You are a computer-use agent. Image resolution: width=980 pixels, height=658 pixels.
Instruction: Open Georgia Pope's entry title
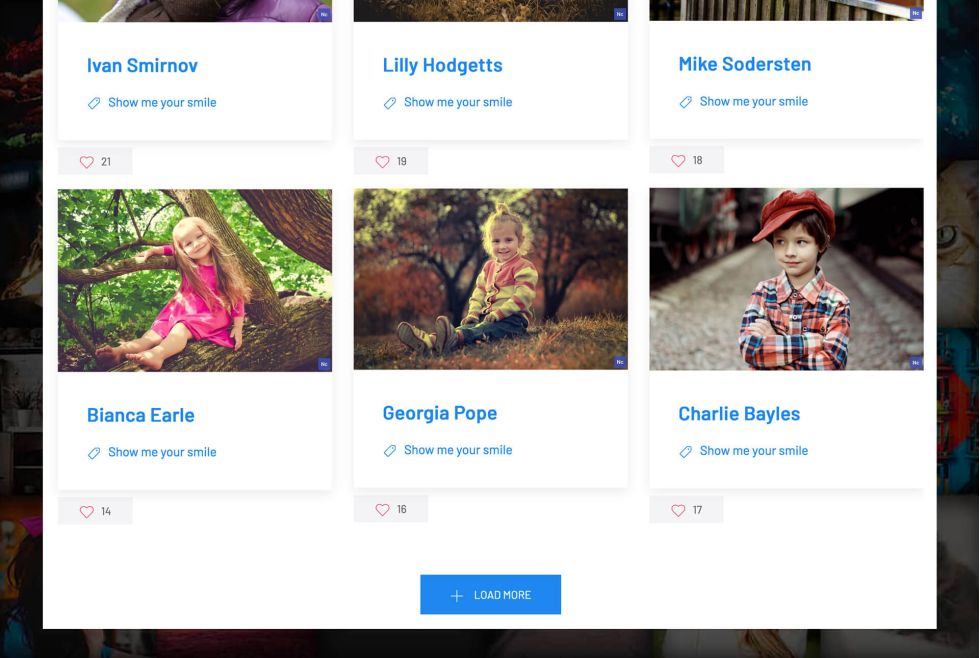(x=439, y=413)
